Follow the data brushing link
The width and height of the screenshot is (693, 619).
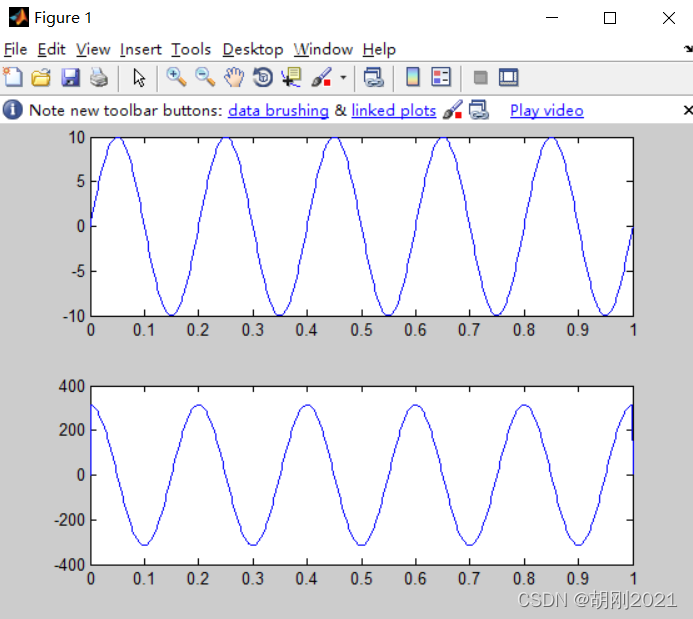[x=278, y=110]
